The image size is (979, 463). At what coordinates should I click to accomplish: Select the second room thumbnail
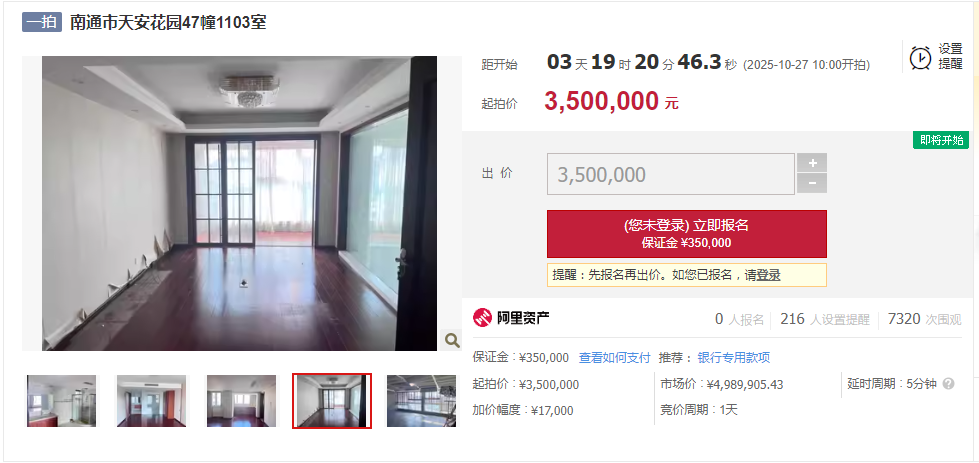(x=152, y=401)
